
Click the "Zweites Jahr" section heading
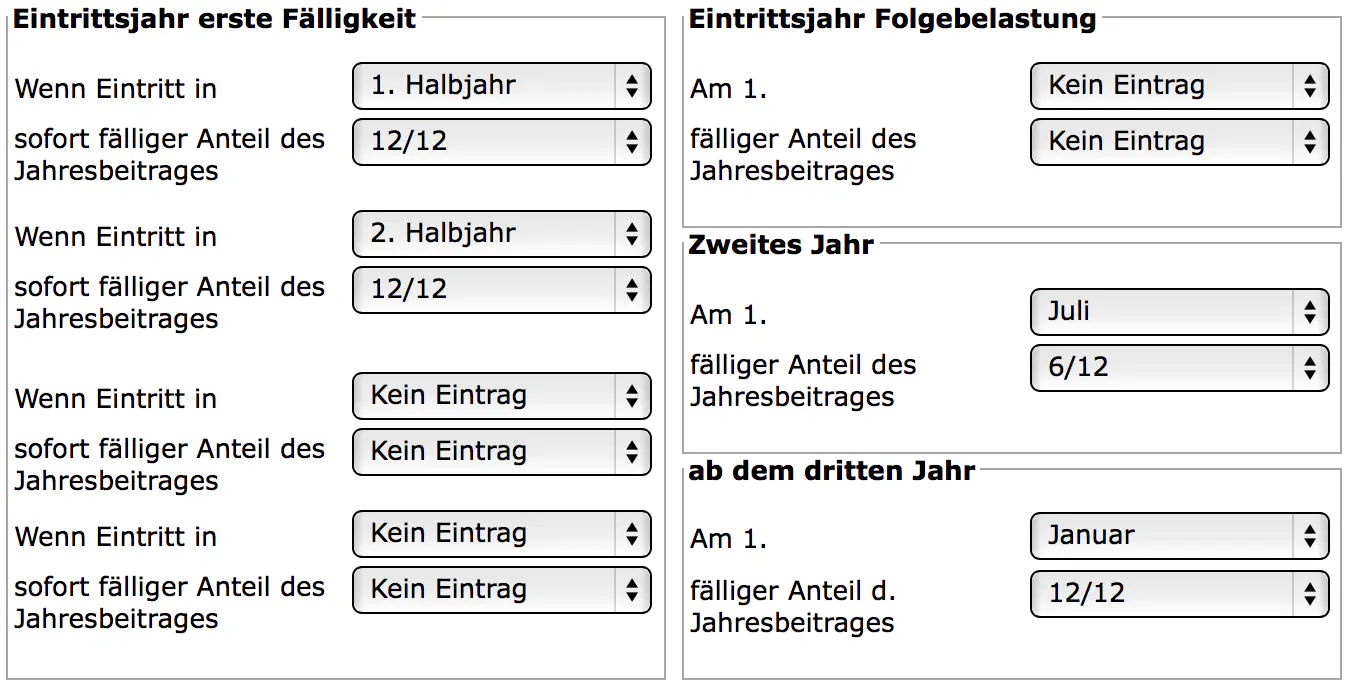coord(779,244)
